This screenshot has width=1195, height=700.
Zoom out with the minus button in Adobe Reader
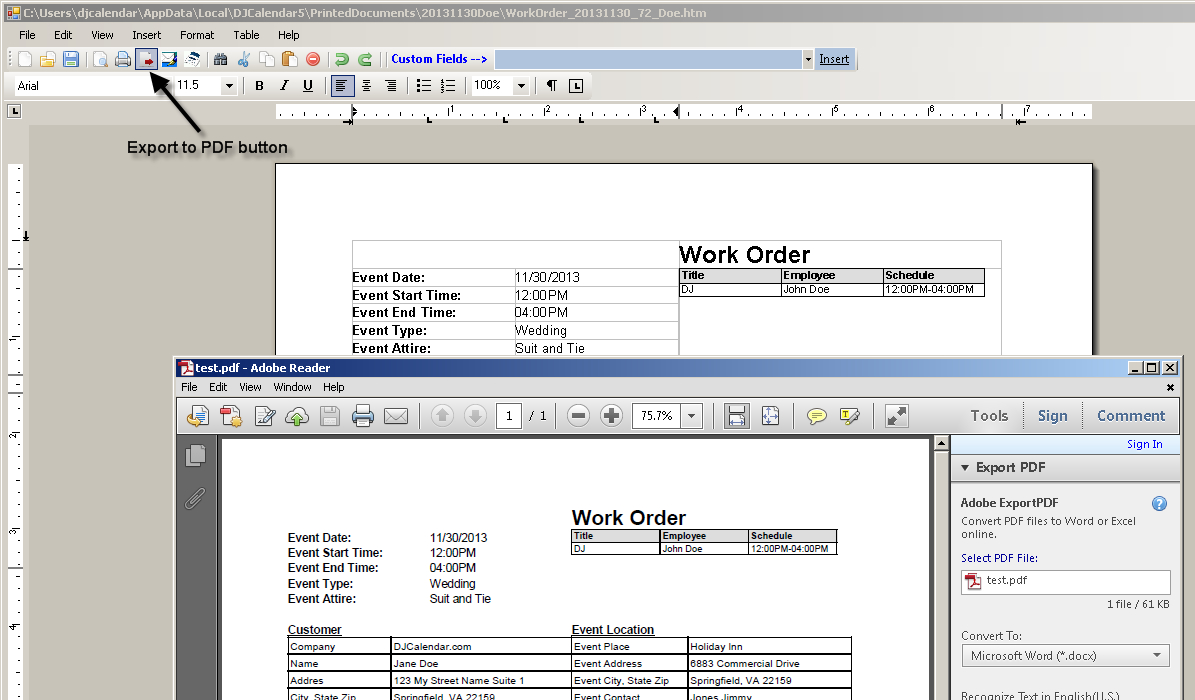578,416
